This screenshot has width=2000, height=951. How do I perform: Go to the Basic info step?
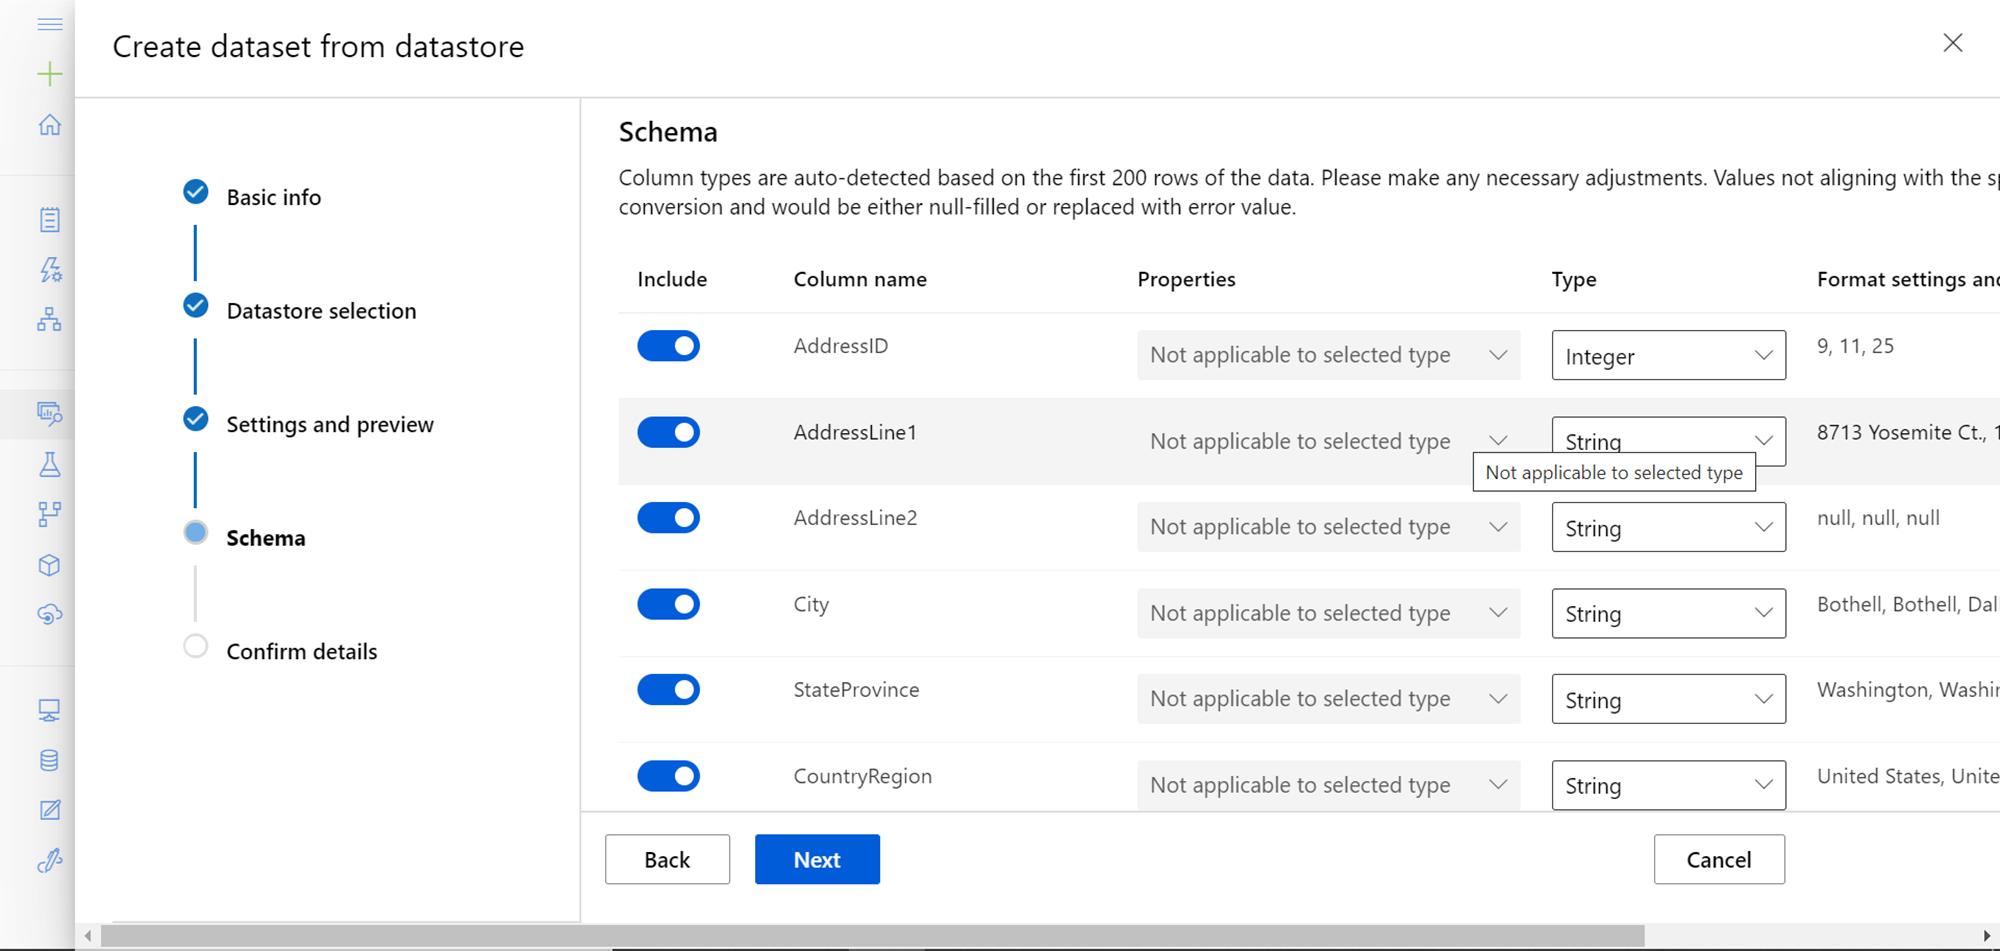pyautogui.click(x=273, y=197)
